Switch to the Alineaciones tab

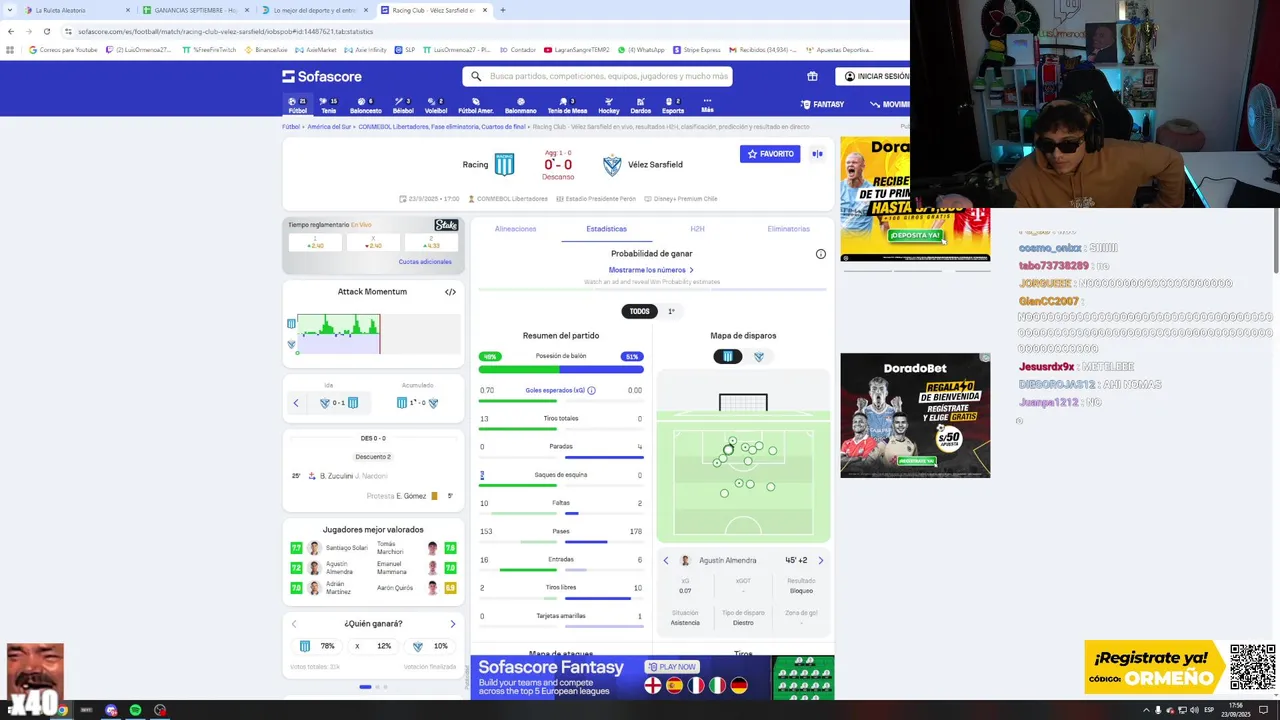[516, 229]
